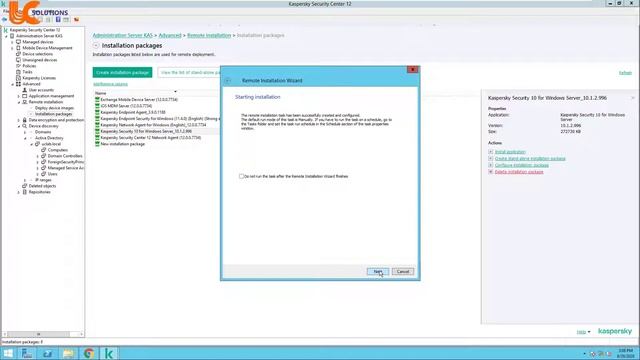Click Configure installation package link
640x360 pixels.
(522, 165)
